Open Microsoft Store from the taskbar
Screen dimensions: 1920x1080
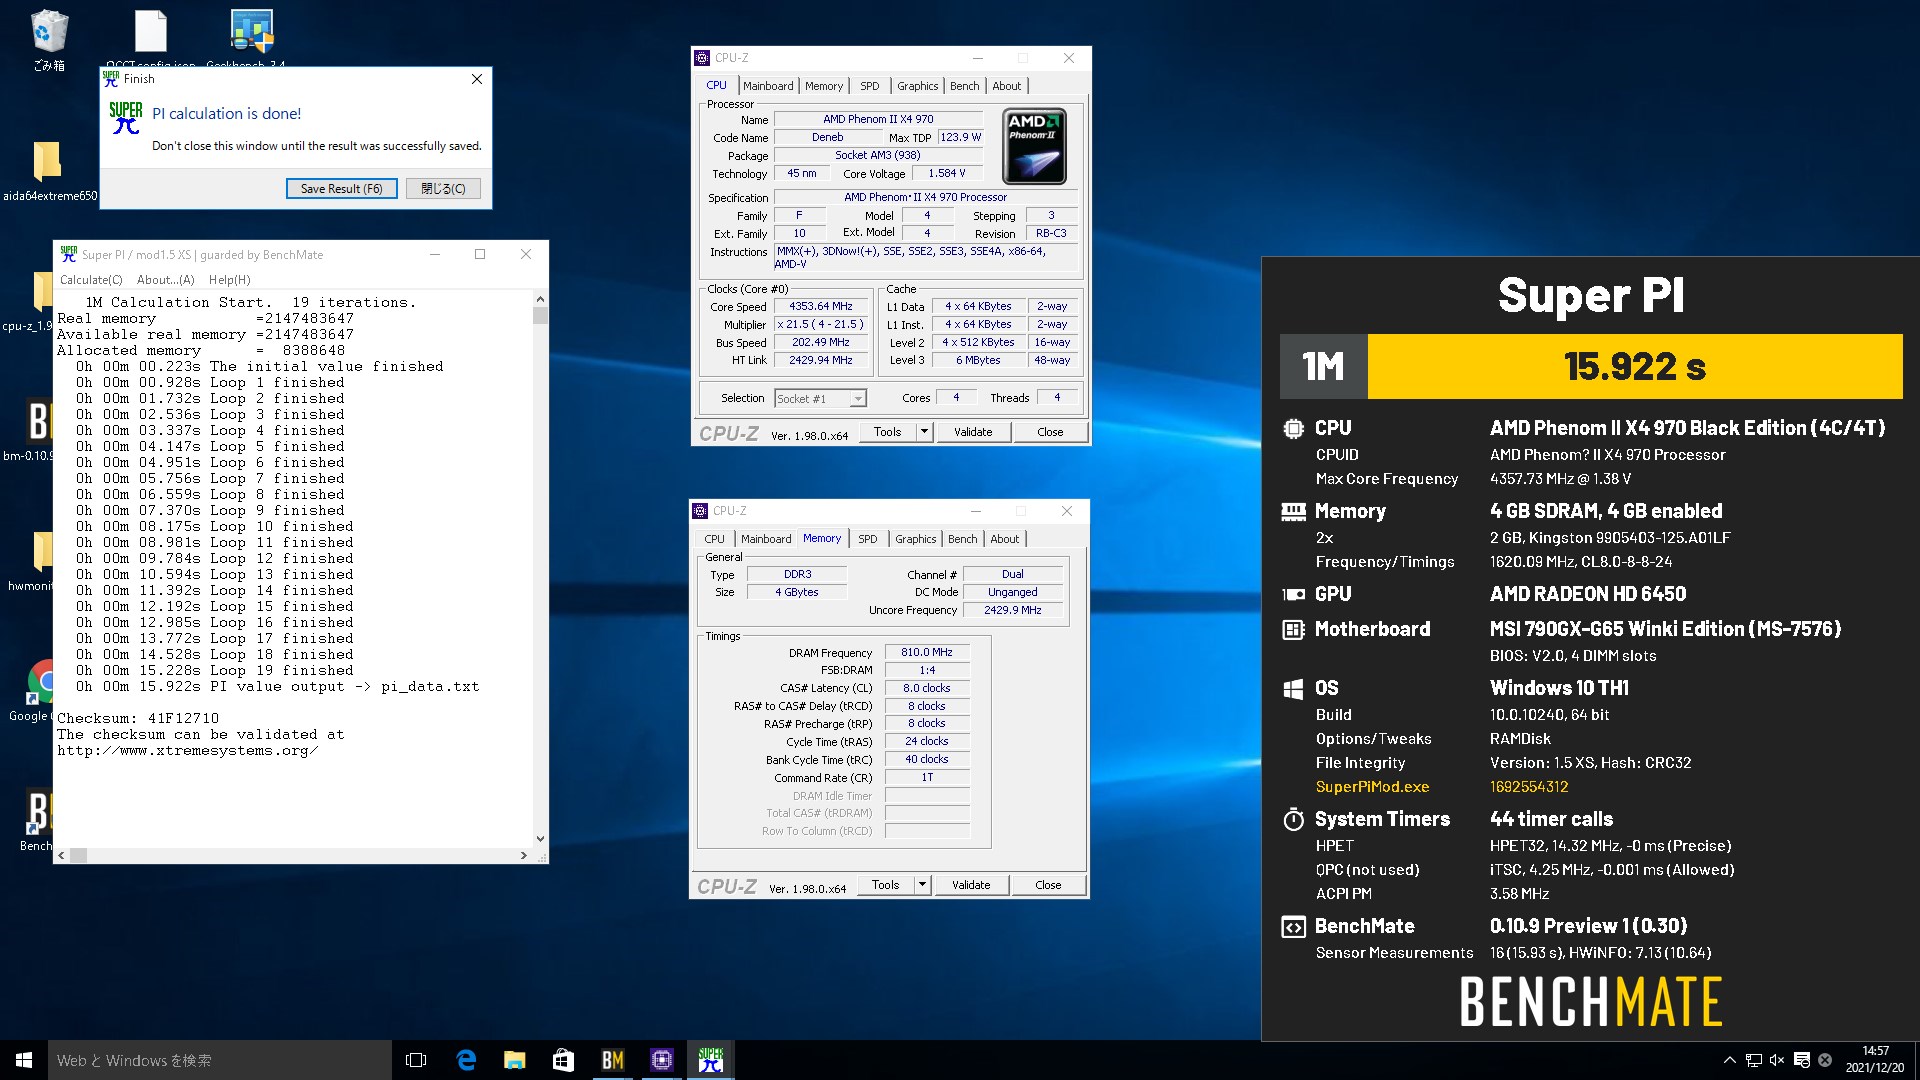point(563,1060)
